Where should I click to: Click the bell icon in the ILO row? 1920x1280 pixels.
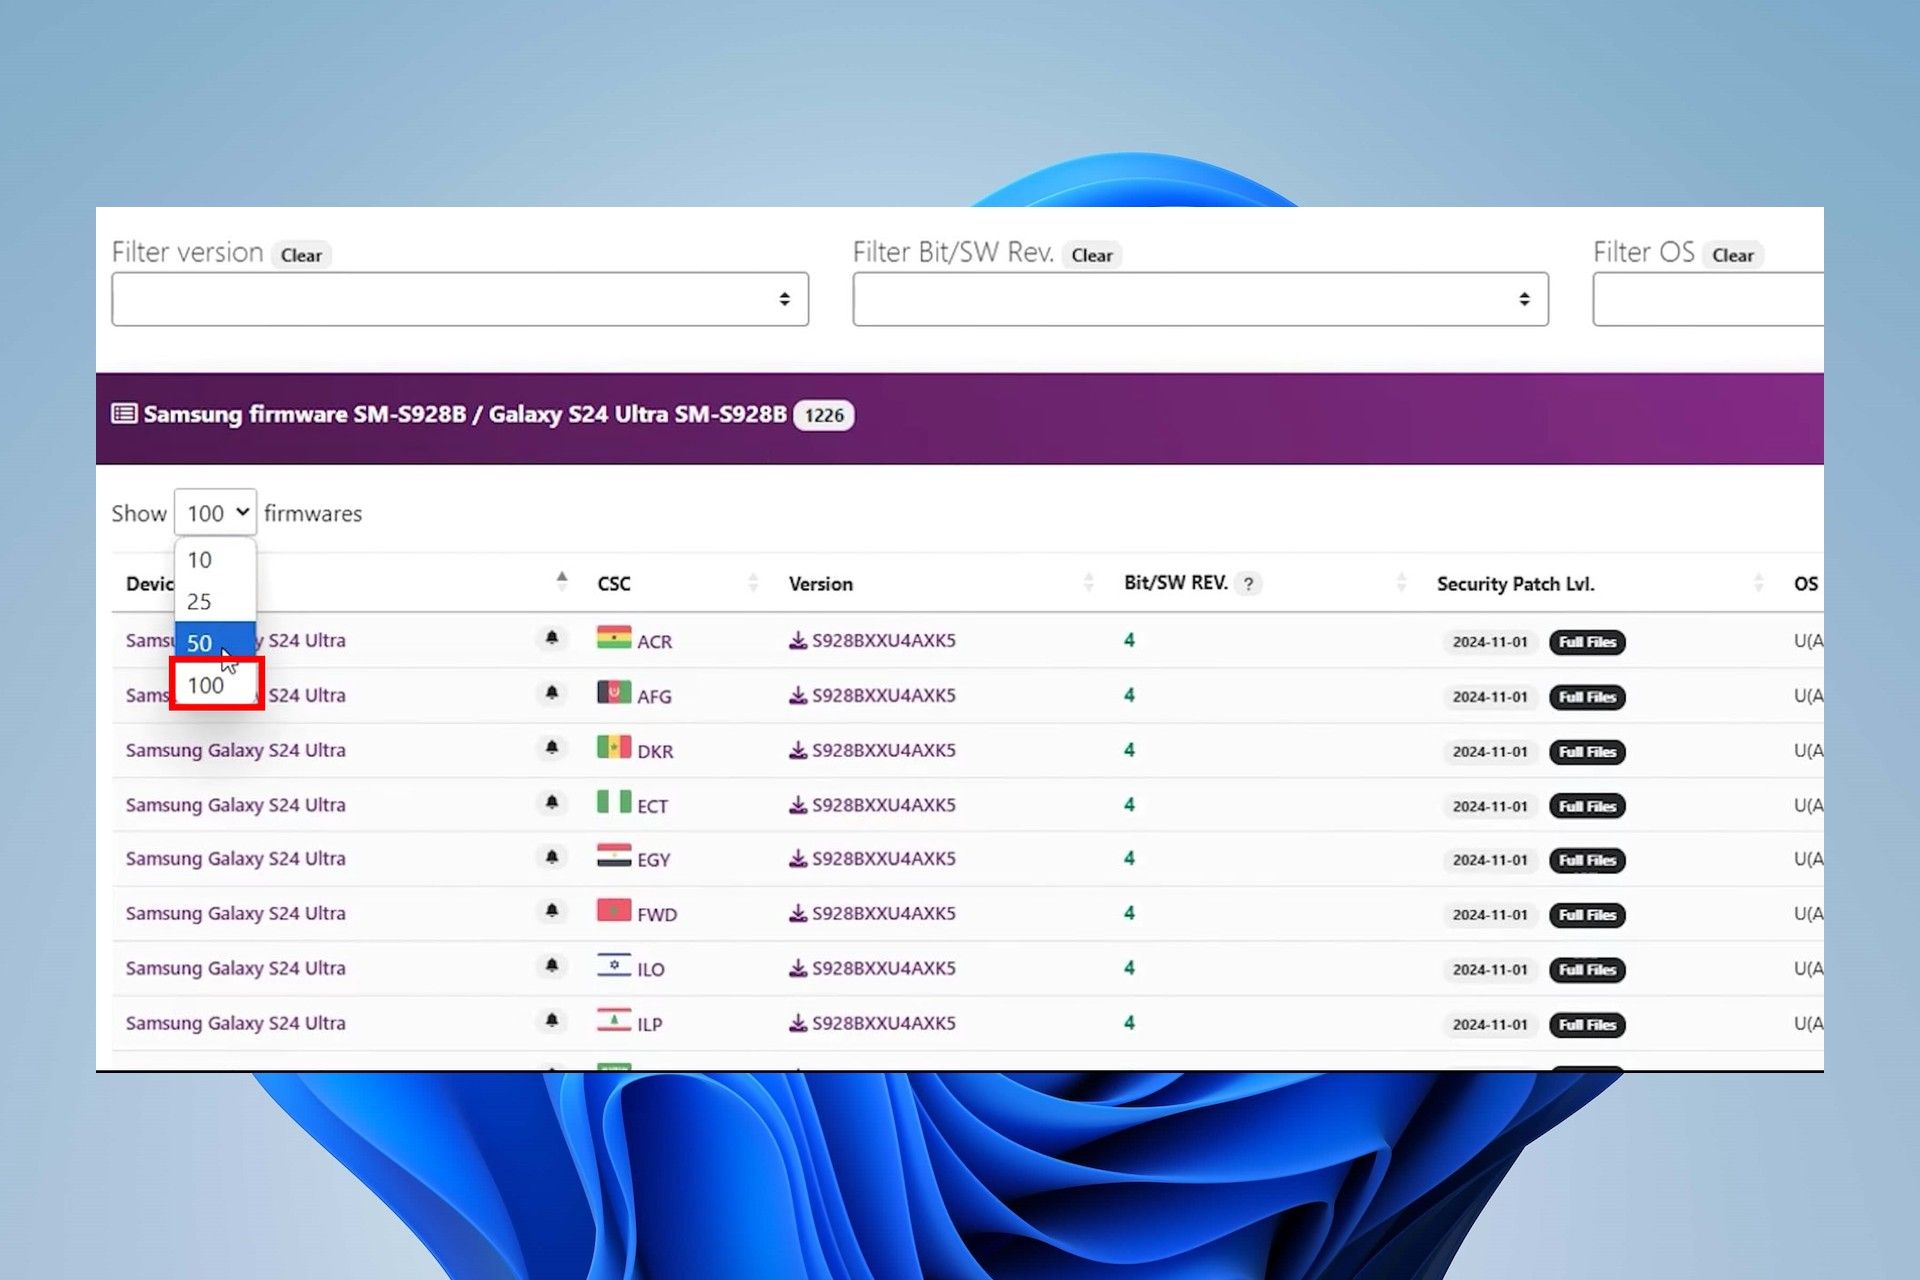(x=552, y=965)
